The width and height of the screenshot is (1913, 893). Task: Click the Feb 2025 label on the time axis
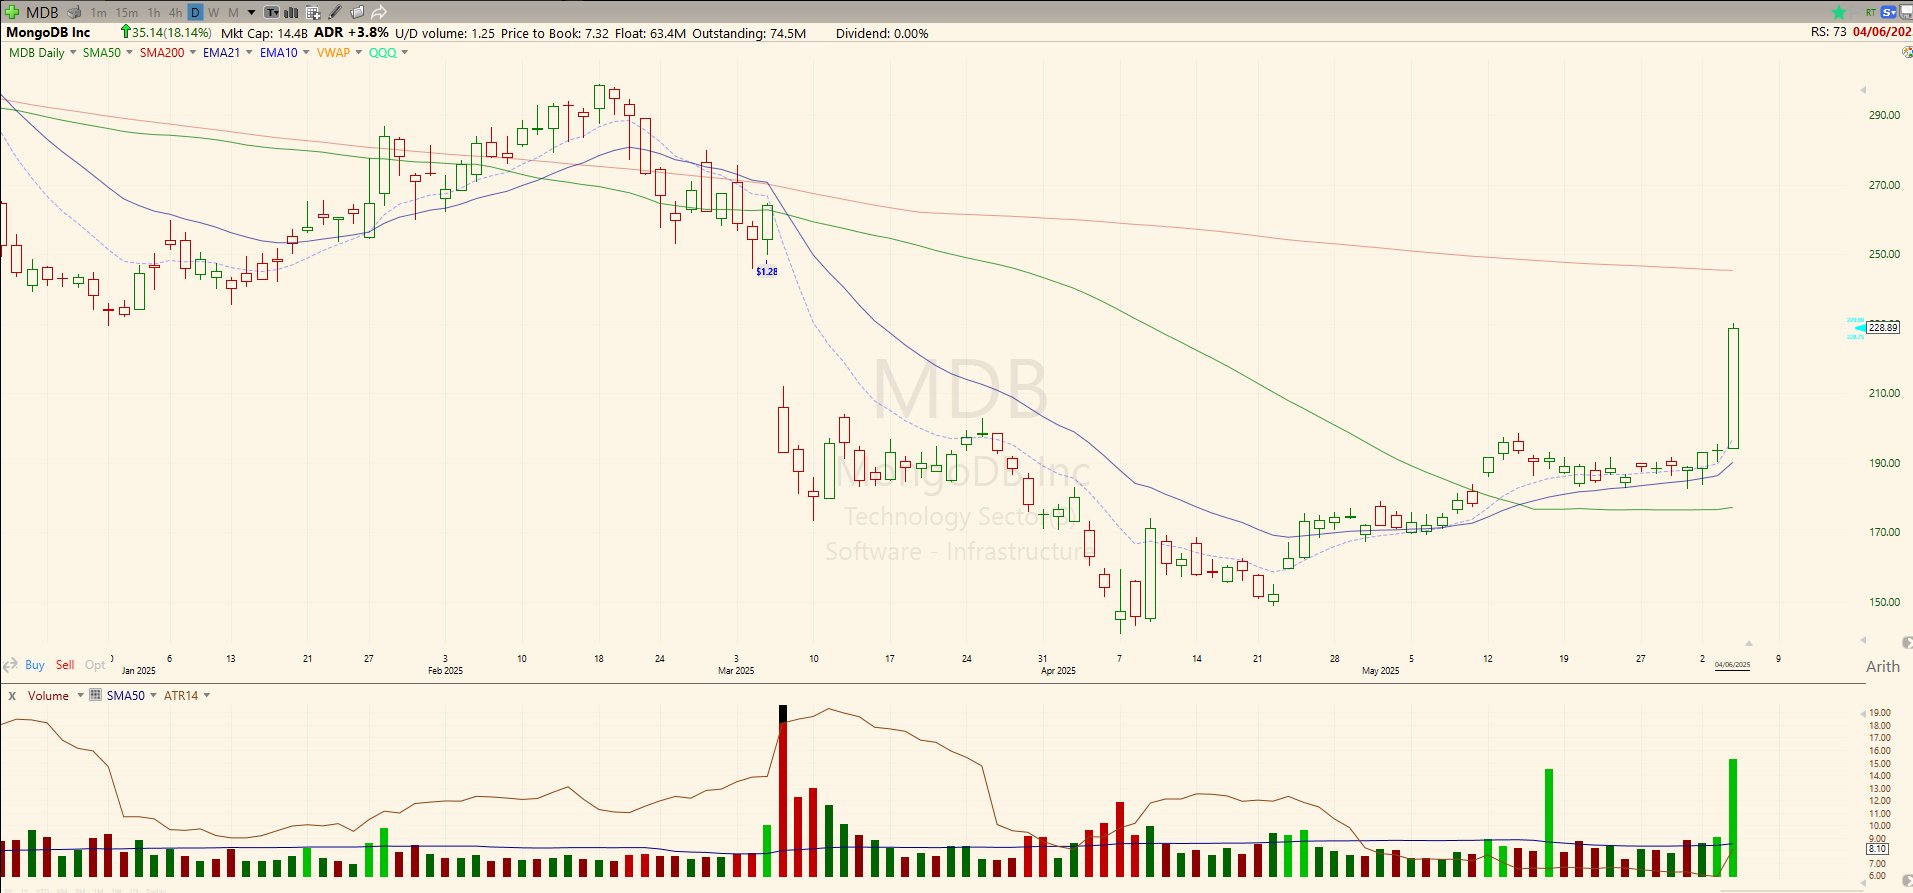coord(445,670)
